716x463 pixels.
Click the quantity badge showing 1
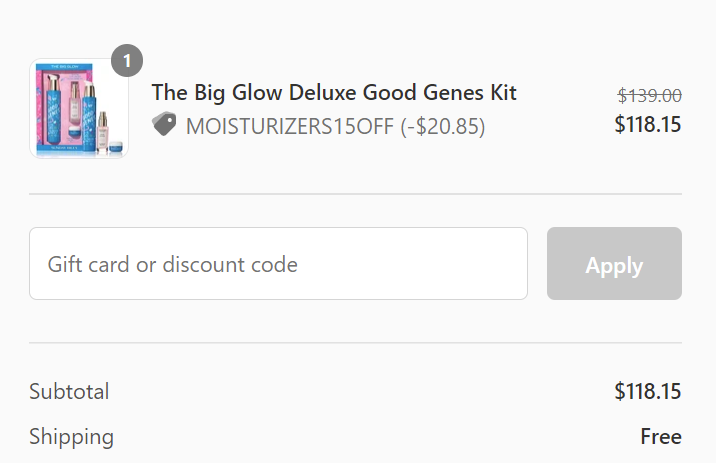pyautogui.click(x=127, y=61)
